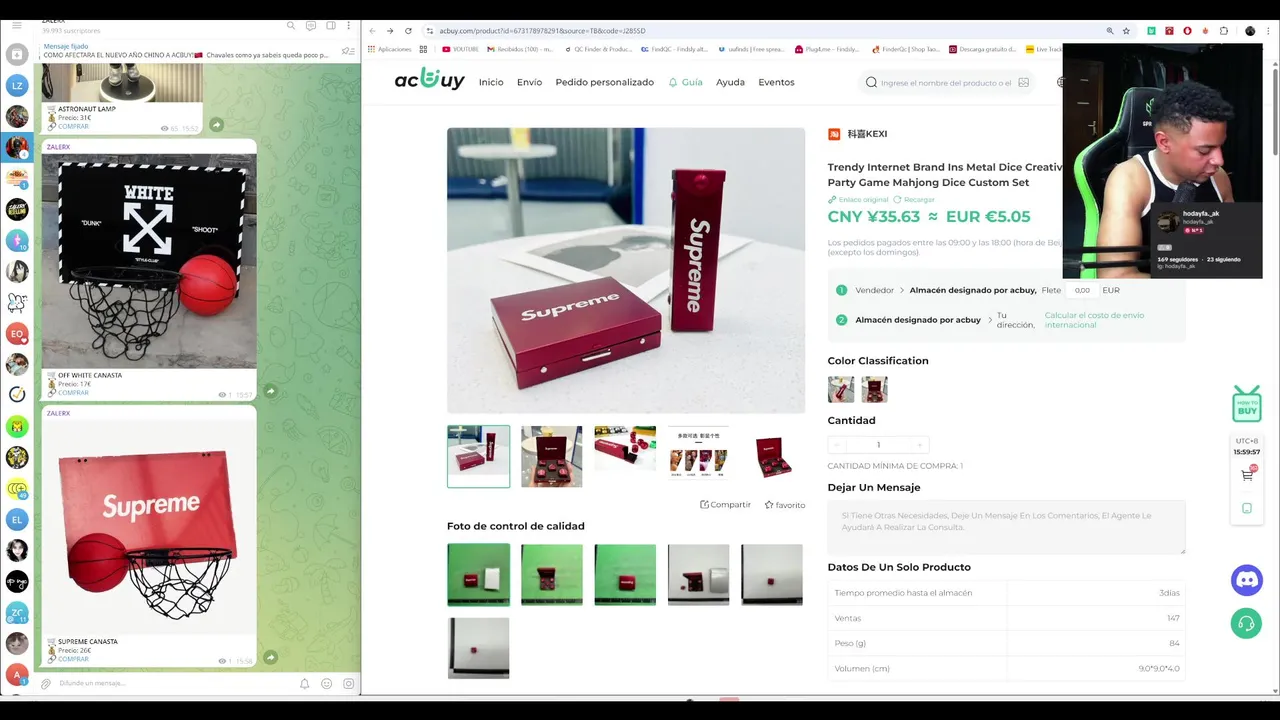
Task: Calculate international shipping cost link
Action: (x=1094, y=320)
